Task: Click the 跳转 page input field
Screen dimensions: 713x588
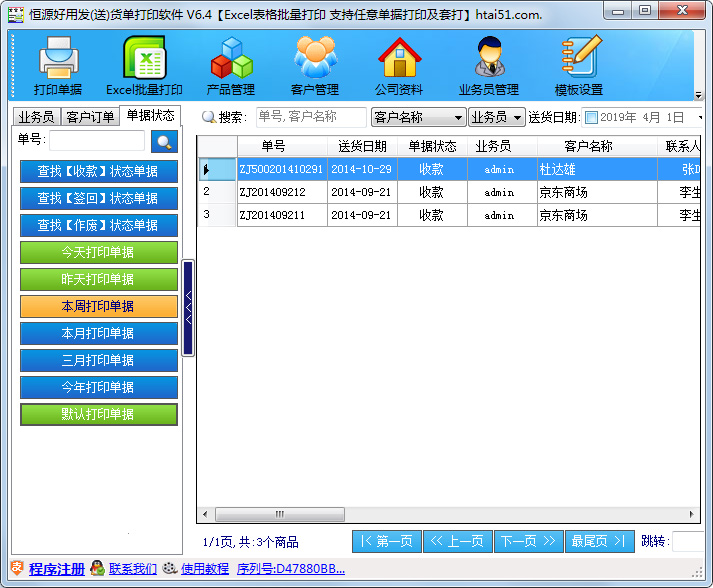Action: 688,541
